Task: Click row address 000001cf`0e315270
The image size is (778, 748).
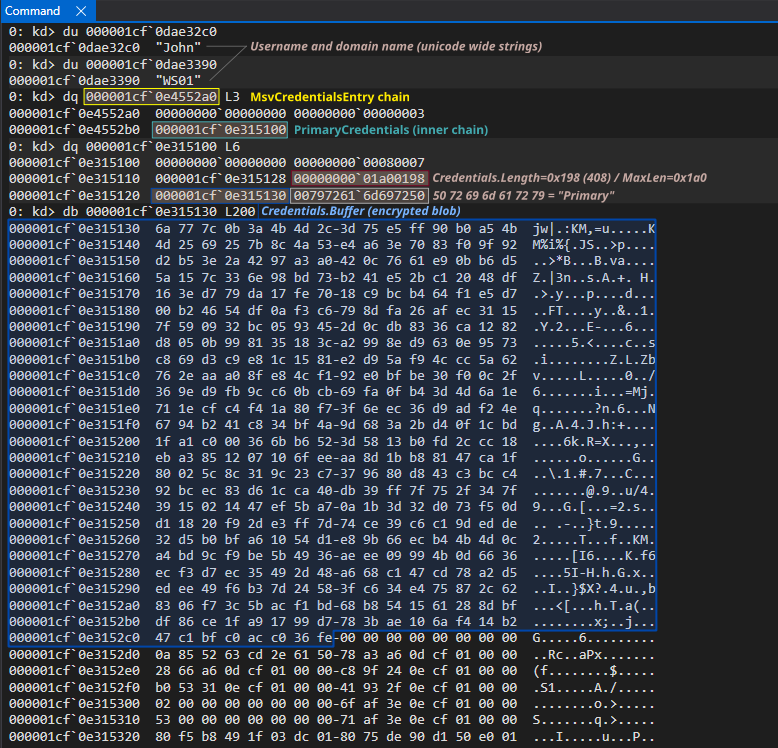Action: tap(74, 556)
